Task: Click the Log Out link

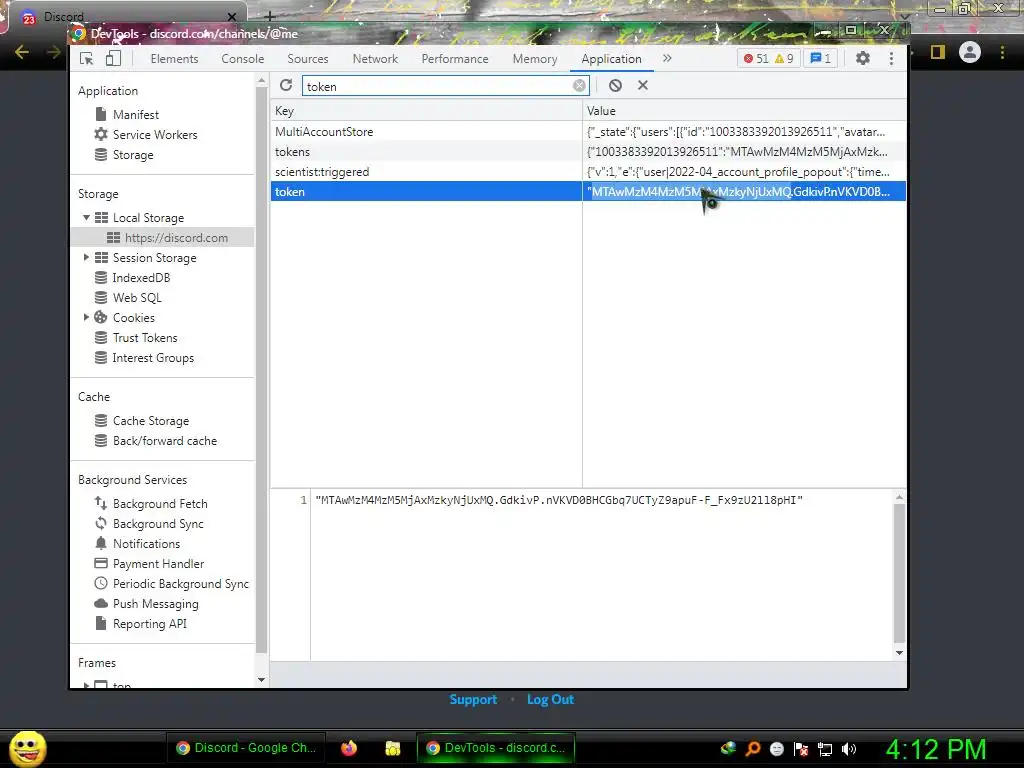Action: click(x=551, y=699)
